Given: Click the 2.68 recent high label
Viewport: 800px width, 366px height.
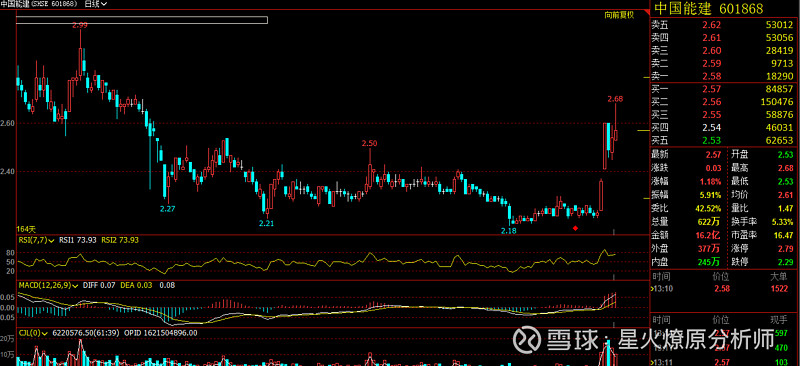Looking at the screenshot, I should [615, 99].
